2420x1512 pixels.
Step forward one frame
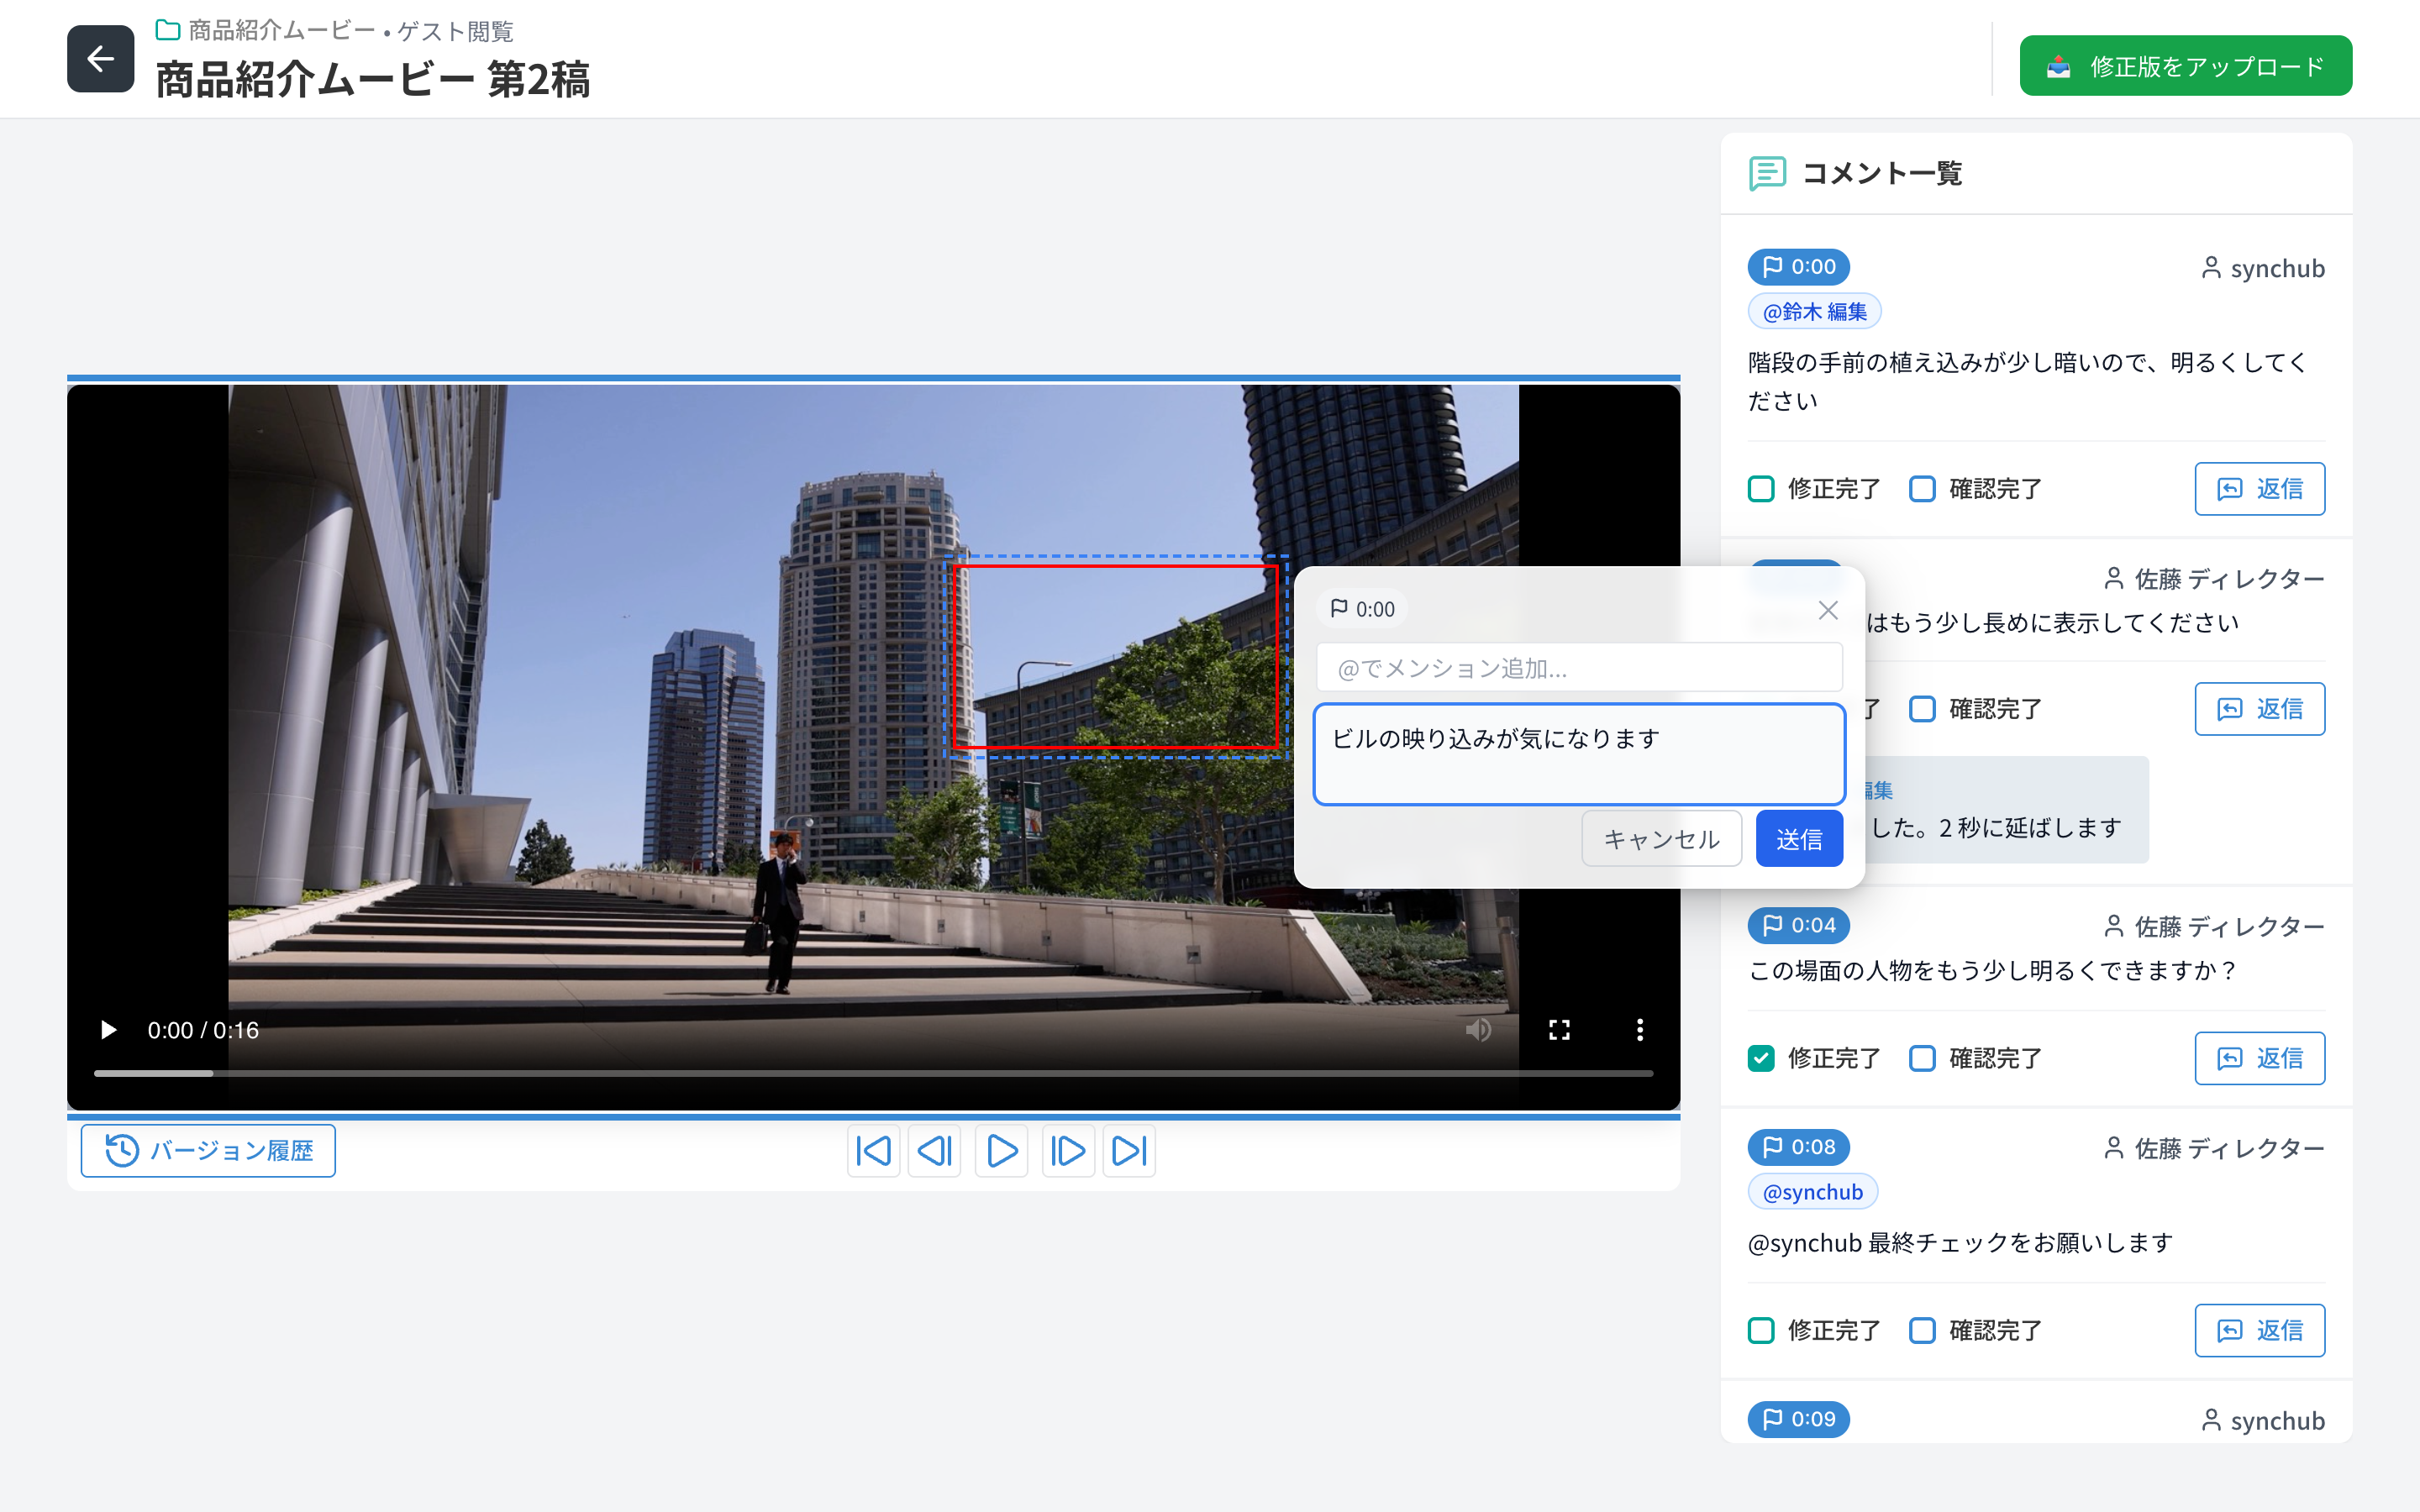[x=1068, y=1151]
